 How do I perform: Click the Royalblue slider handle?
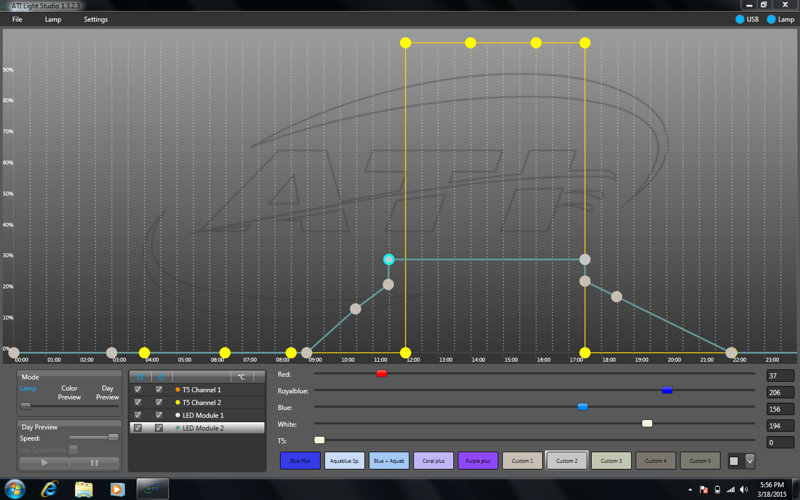coord(667,390)
